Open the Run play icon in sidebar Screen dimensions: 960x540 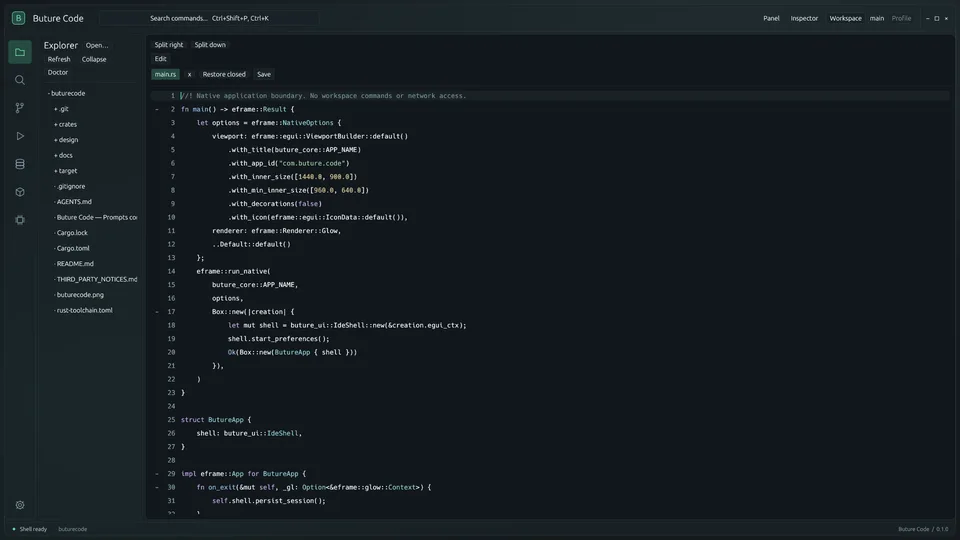coord(20,136)
